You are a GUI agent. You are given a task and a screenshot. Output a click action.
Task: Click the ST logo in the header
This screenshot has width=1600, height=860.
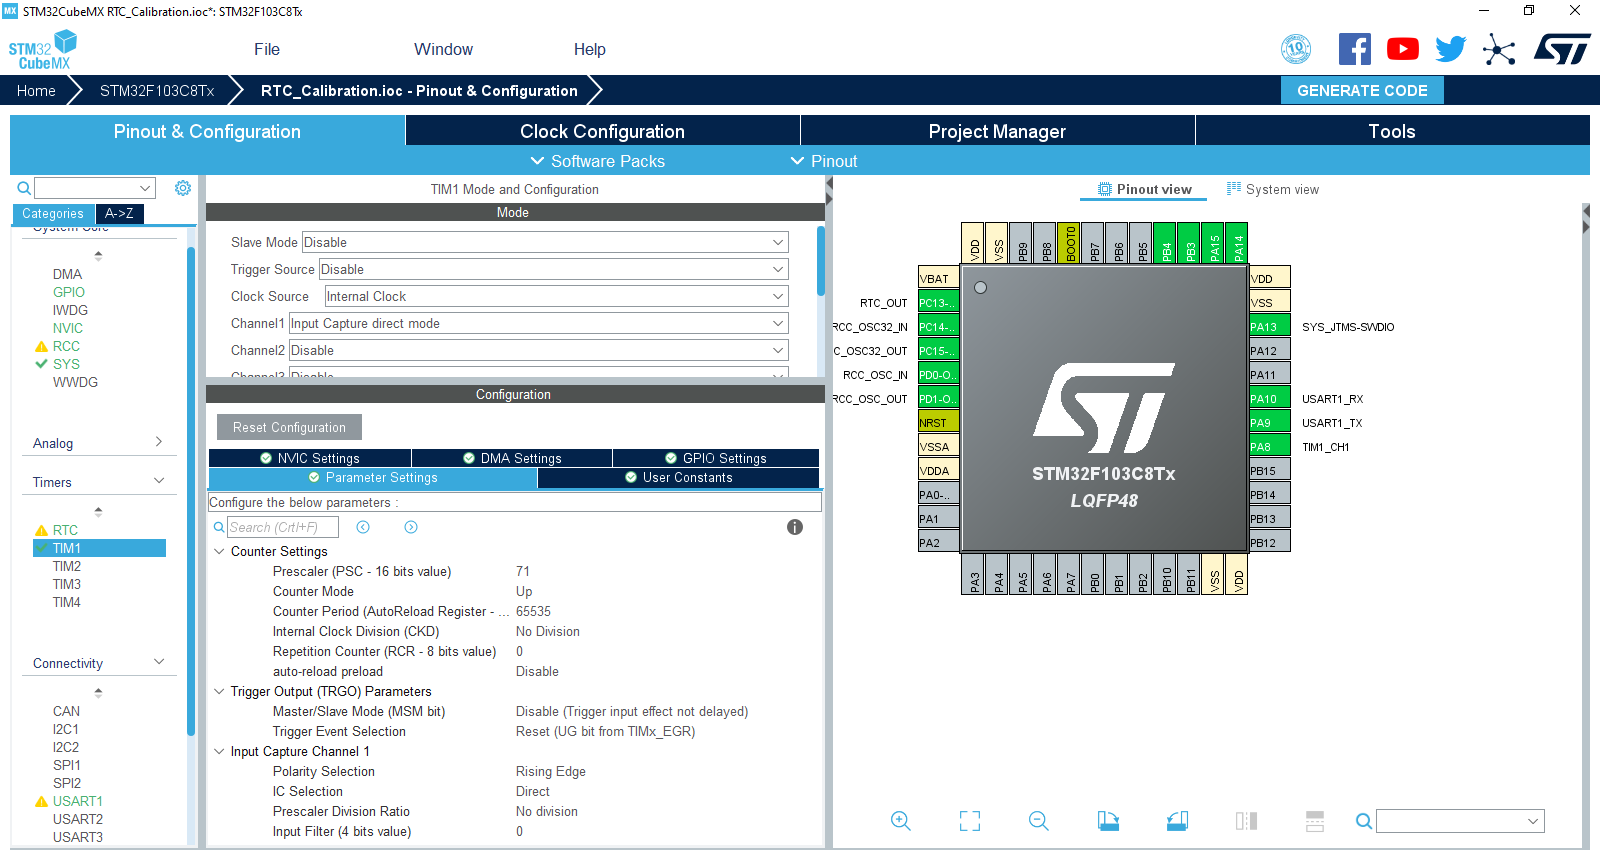(x=1562, y=49)
